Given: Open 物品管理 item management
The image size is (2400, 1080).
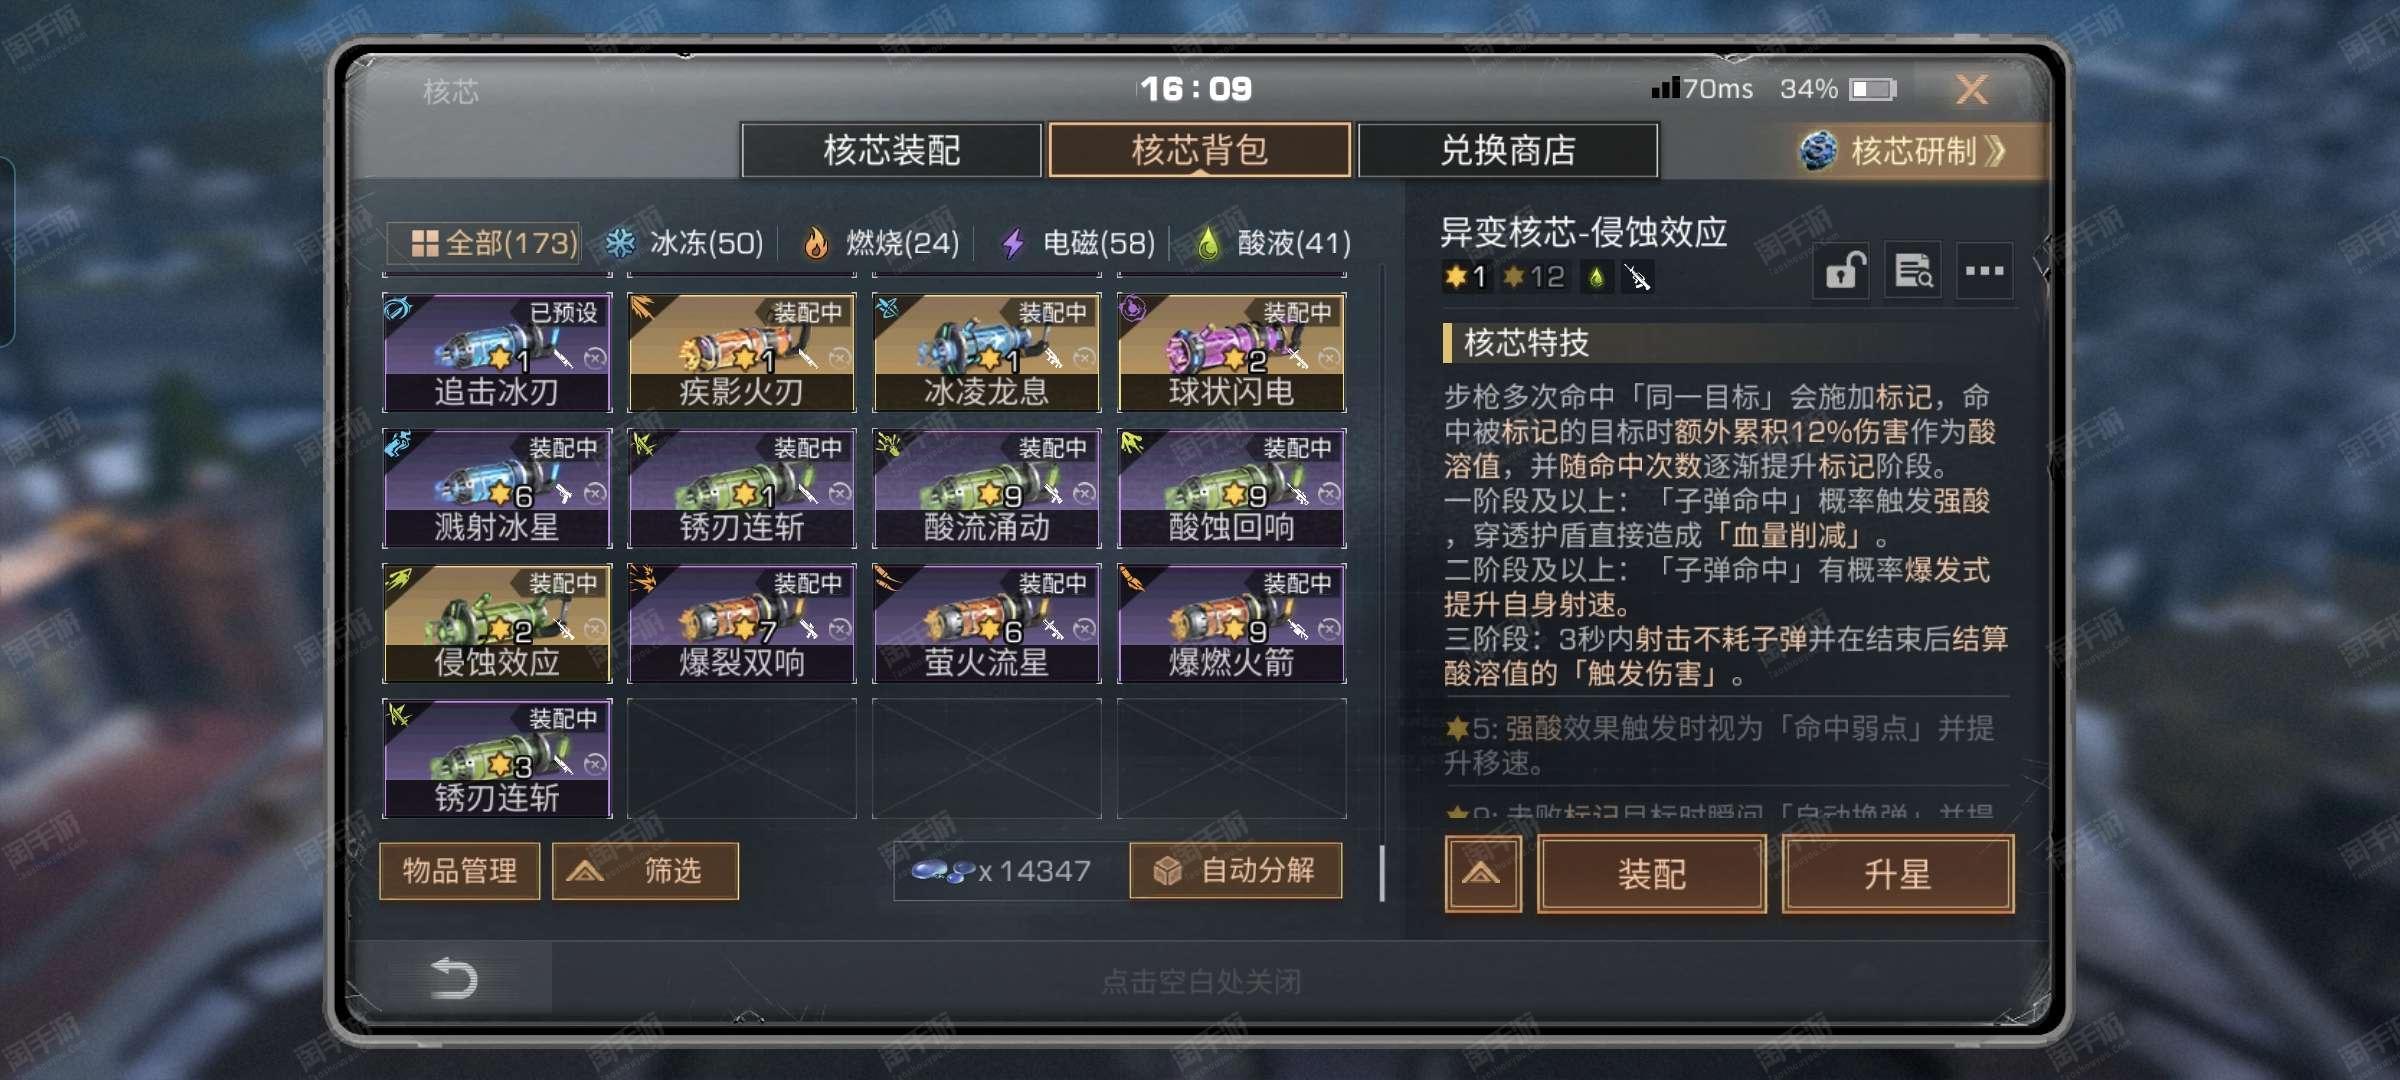Looking at the screenshot, I should point(460,871).
